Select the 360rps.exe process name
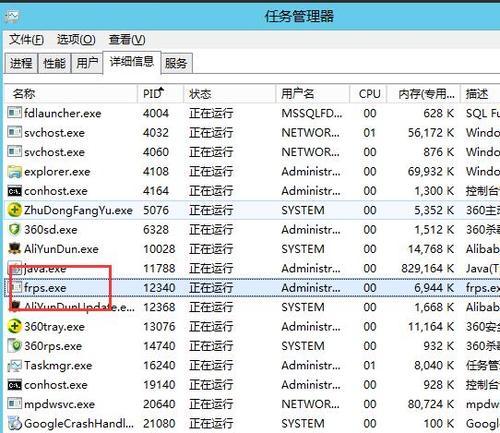 pos(53,346)
